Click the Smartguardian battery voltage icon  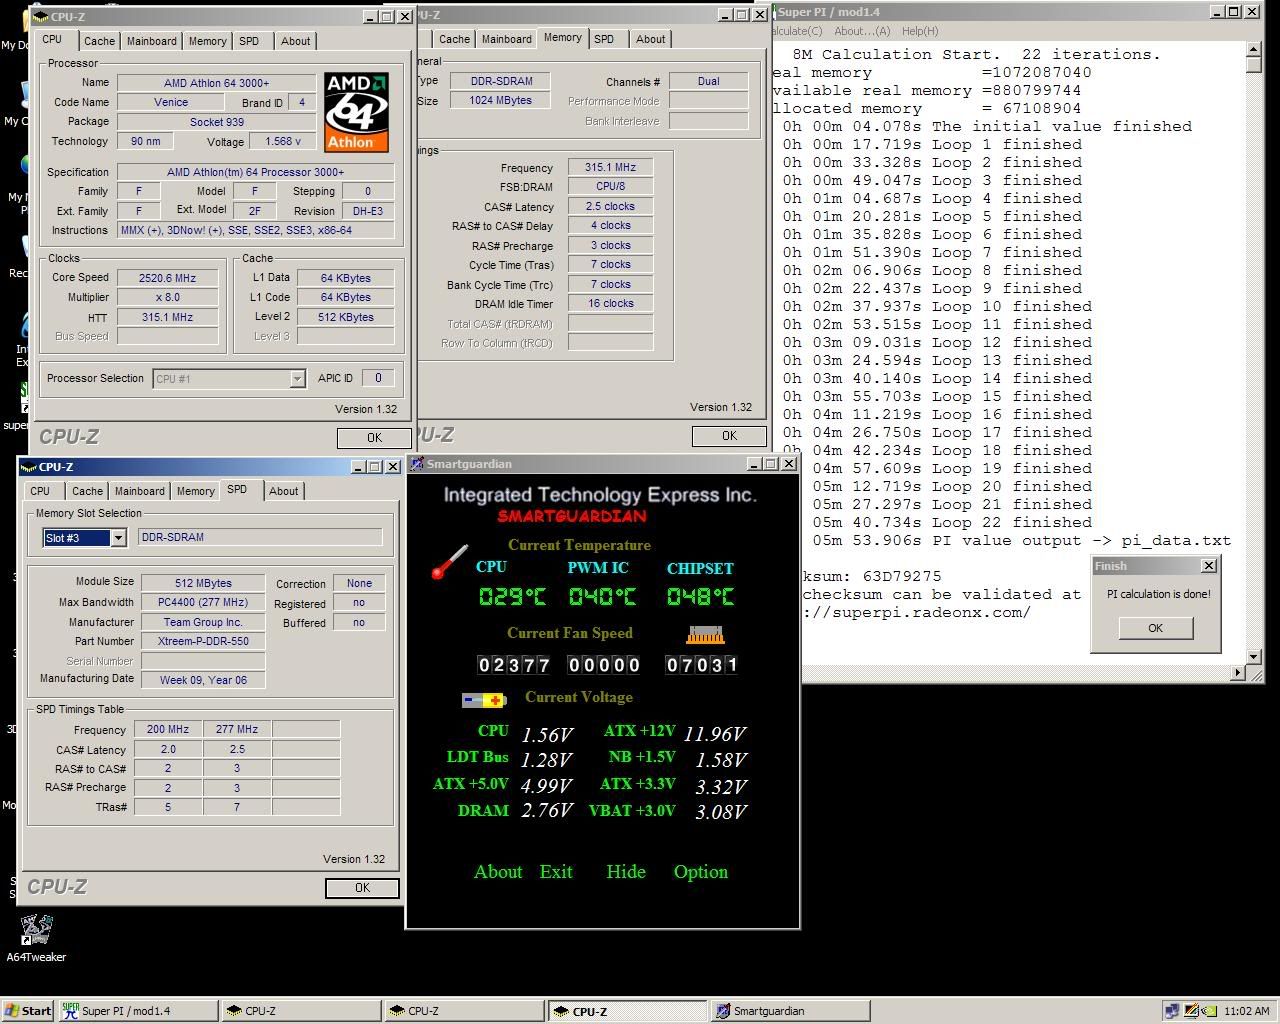484,700
